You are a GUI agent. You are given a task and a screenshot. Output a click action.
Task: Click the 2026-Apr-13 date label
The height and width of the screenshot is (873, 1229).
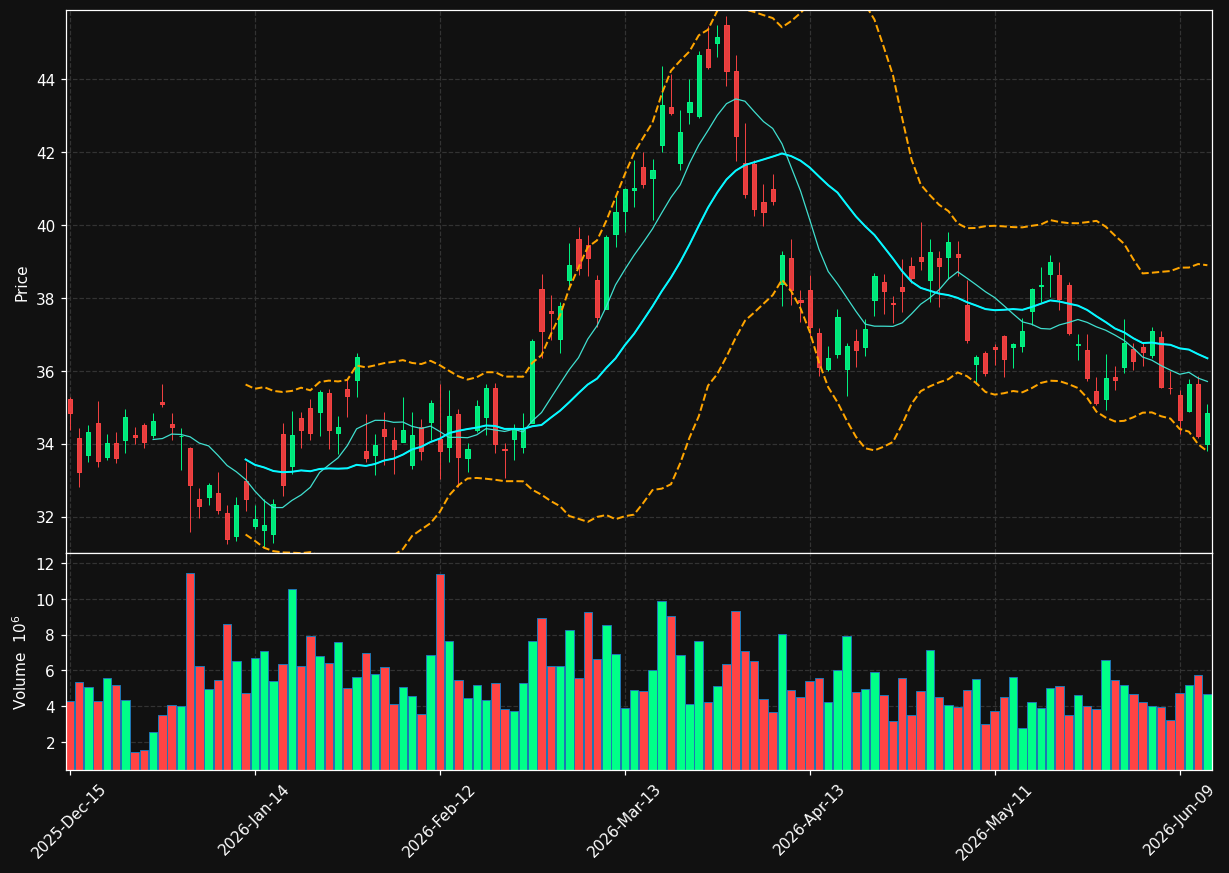[x=808, y=821]
